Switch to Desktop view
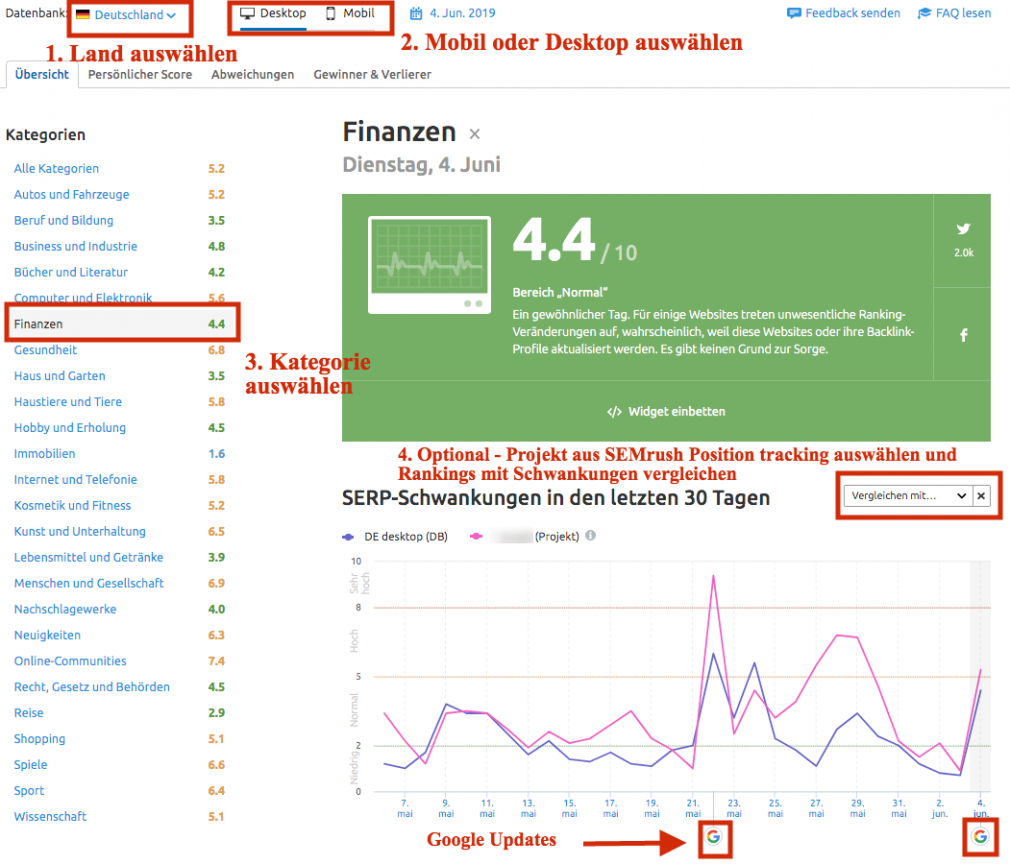 point(273,13)
